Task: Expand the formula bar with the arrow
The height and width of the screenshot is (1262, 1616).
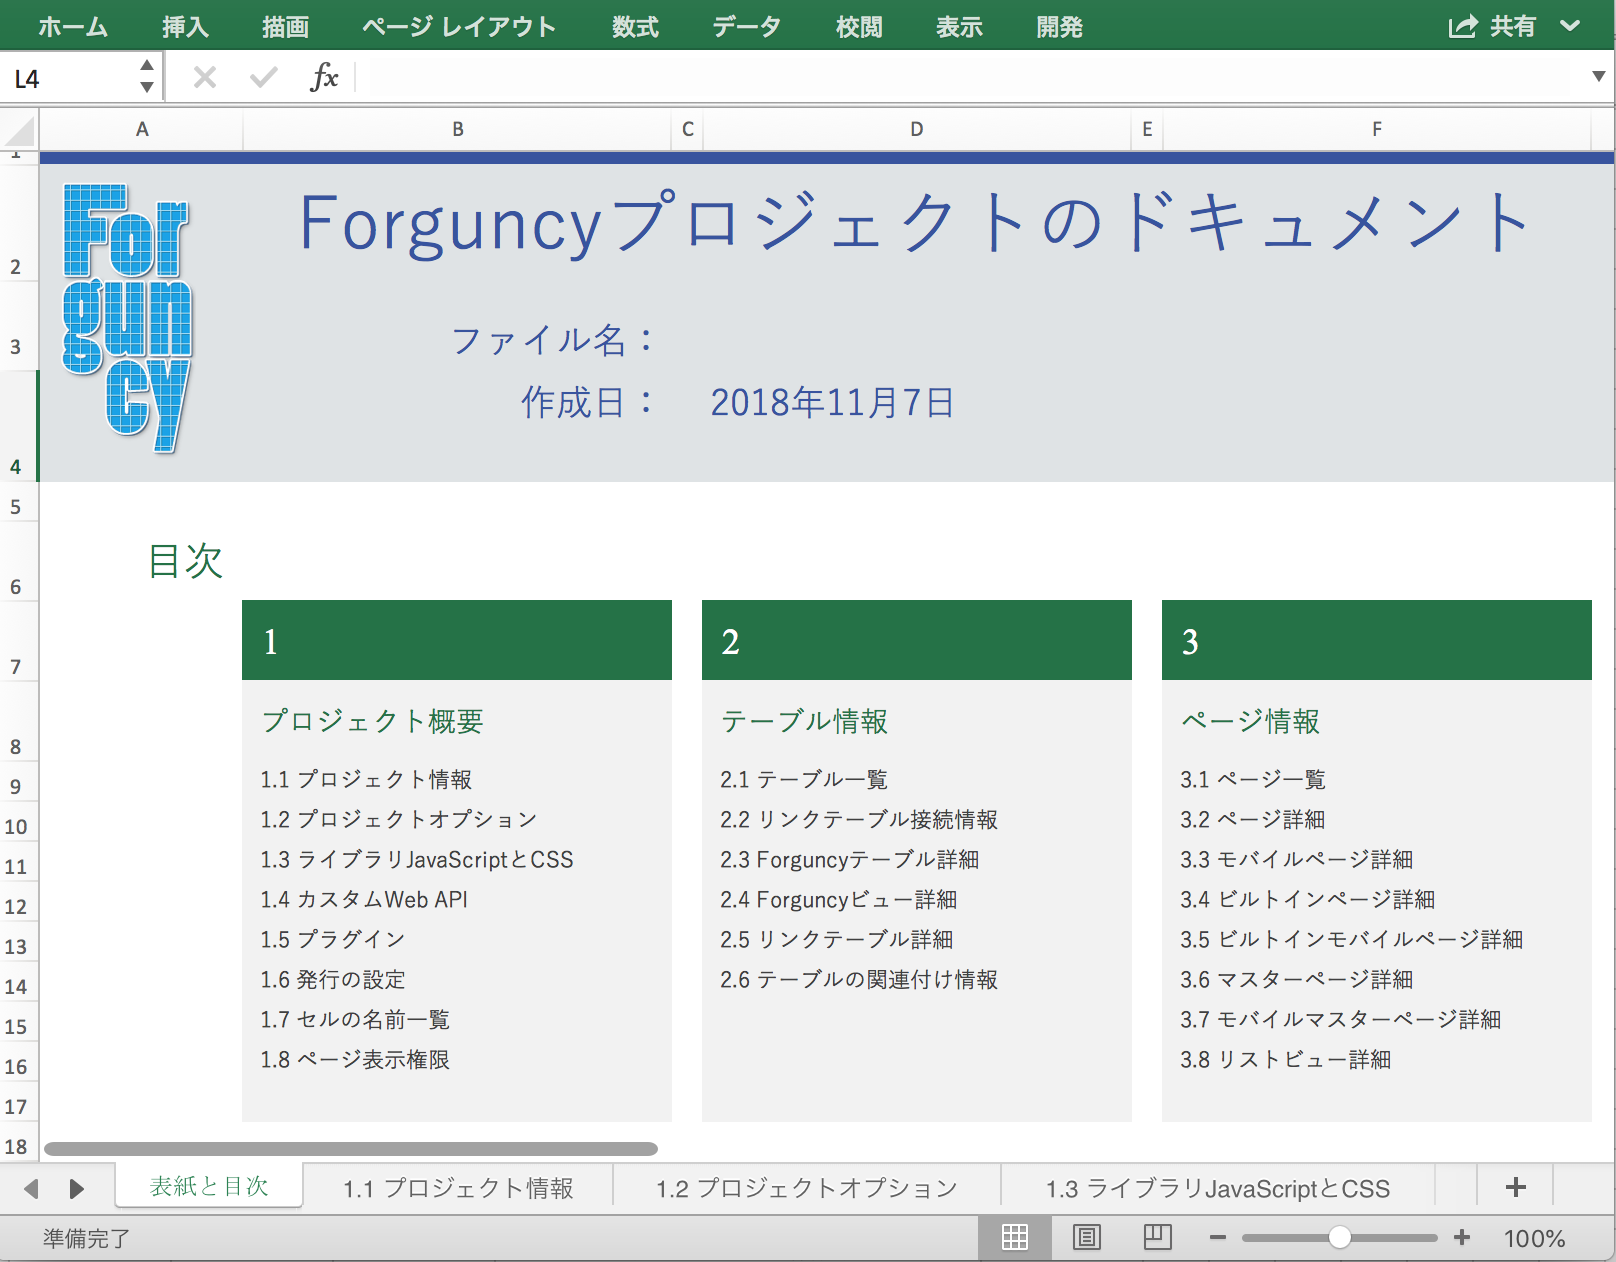Action: click(1598, 77)
